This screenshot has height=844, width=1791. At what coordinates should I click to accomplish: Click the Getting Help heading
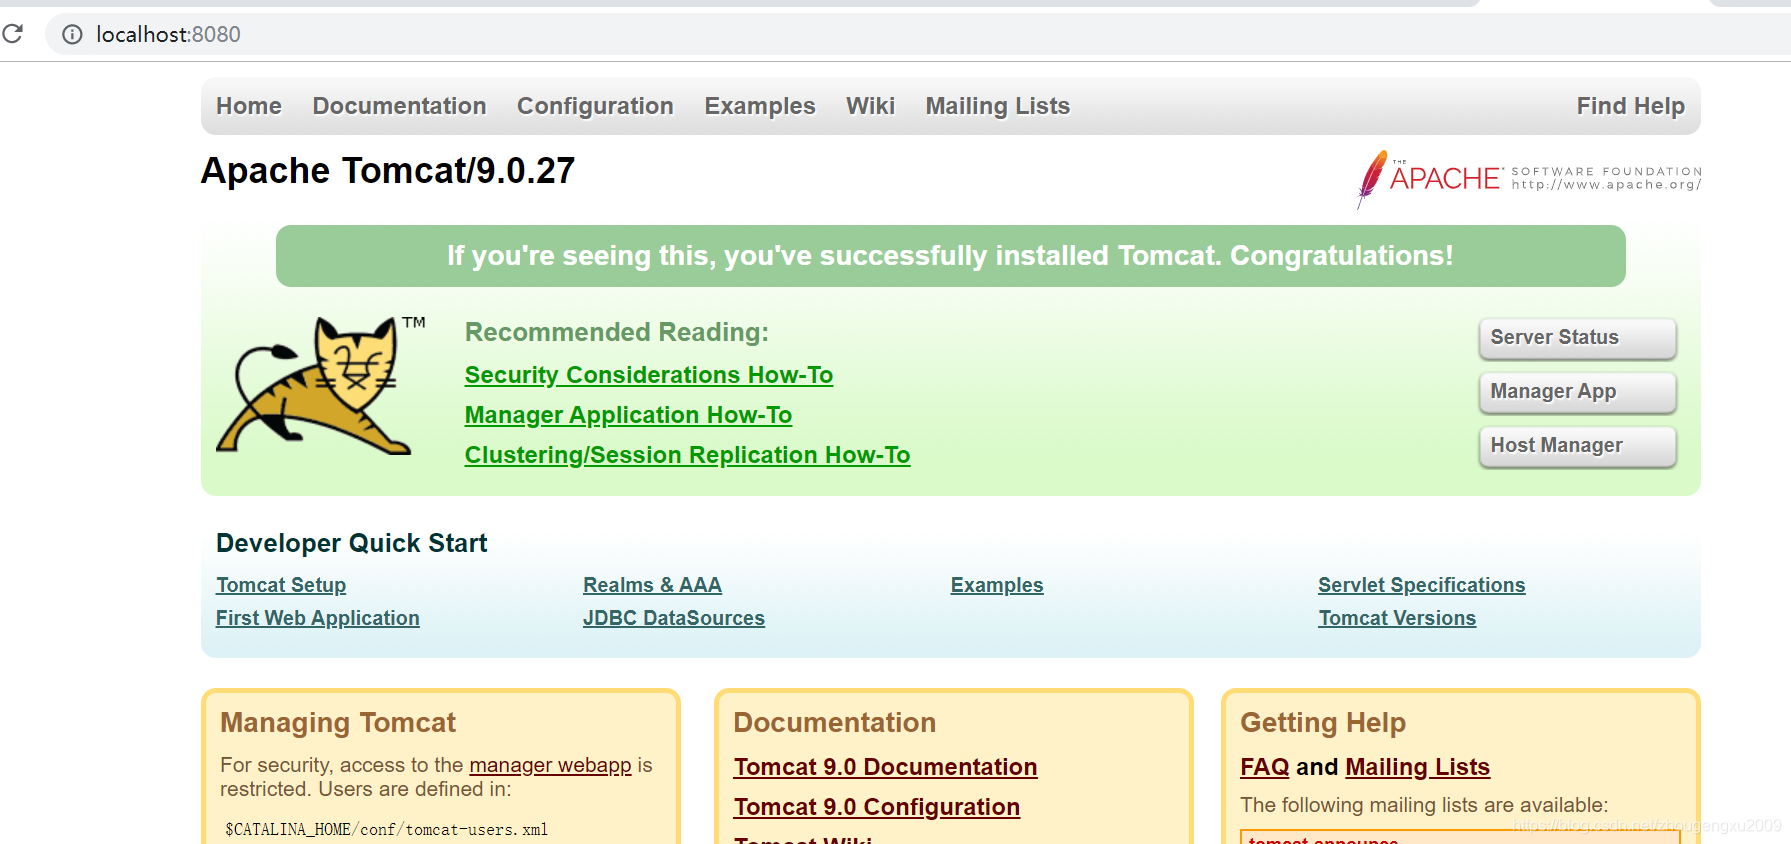coord(1323,723)
